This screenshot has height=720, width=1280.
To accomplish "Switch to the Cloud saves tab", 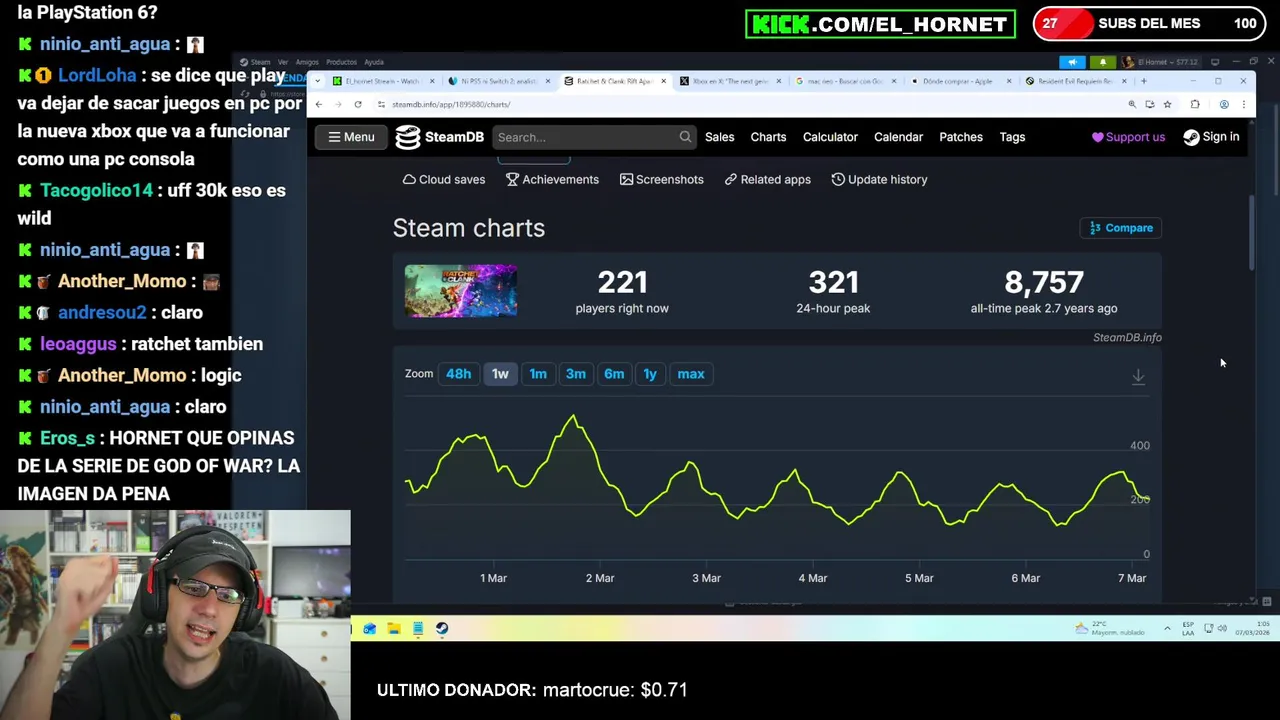I will 443,179.
